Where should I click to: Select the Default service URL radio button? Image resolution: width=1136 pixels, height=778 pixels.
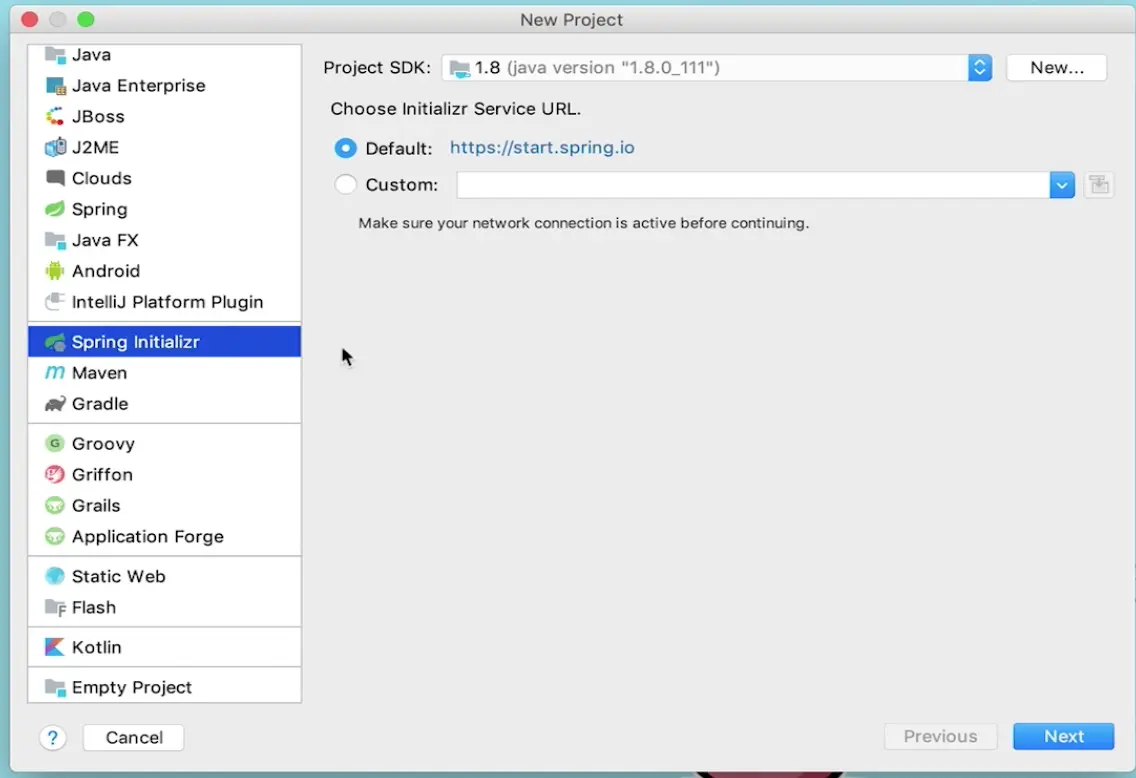346,148
